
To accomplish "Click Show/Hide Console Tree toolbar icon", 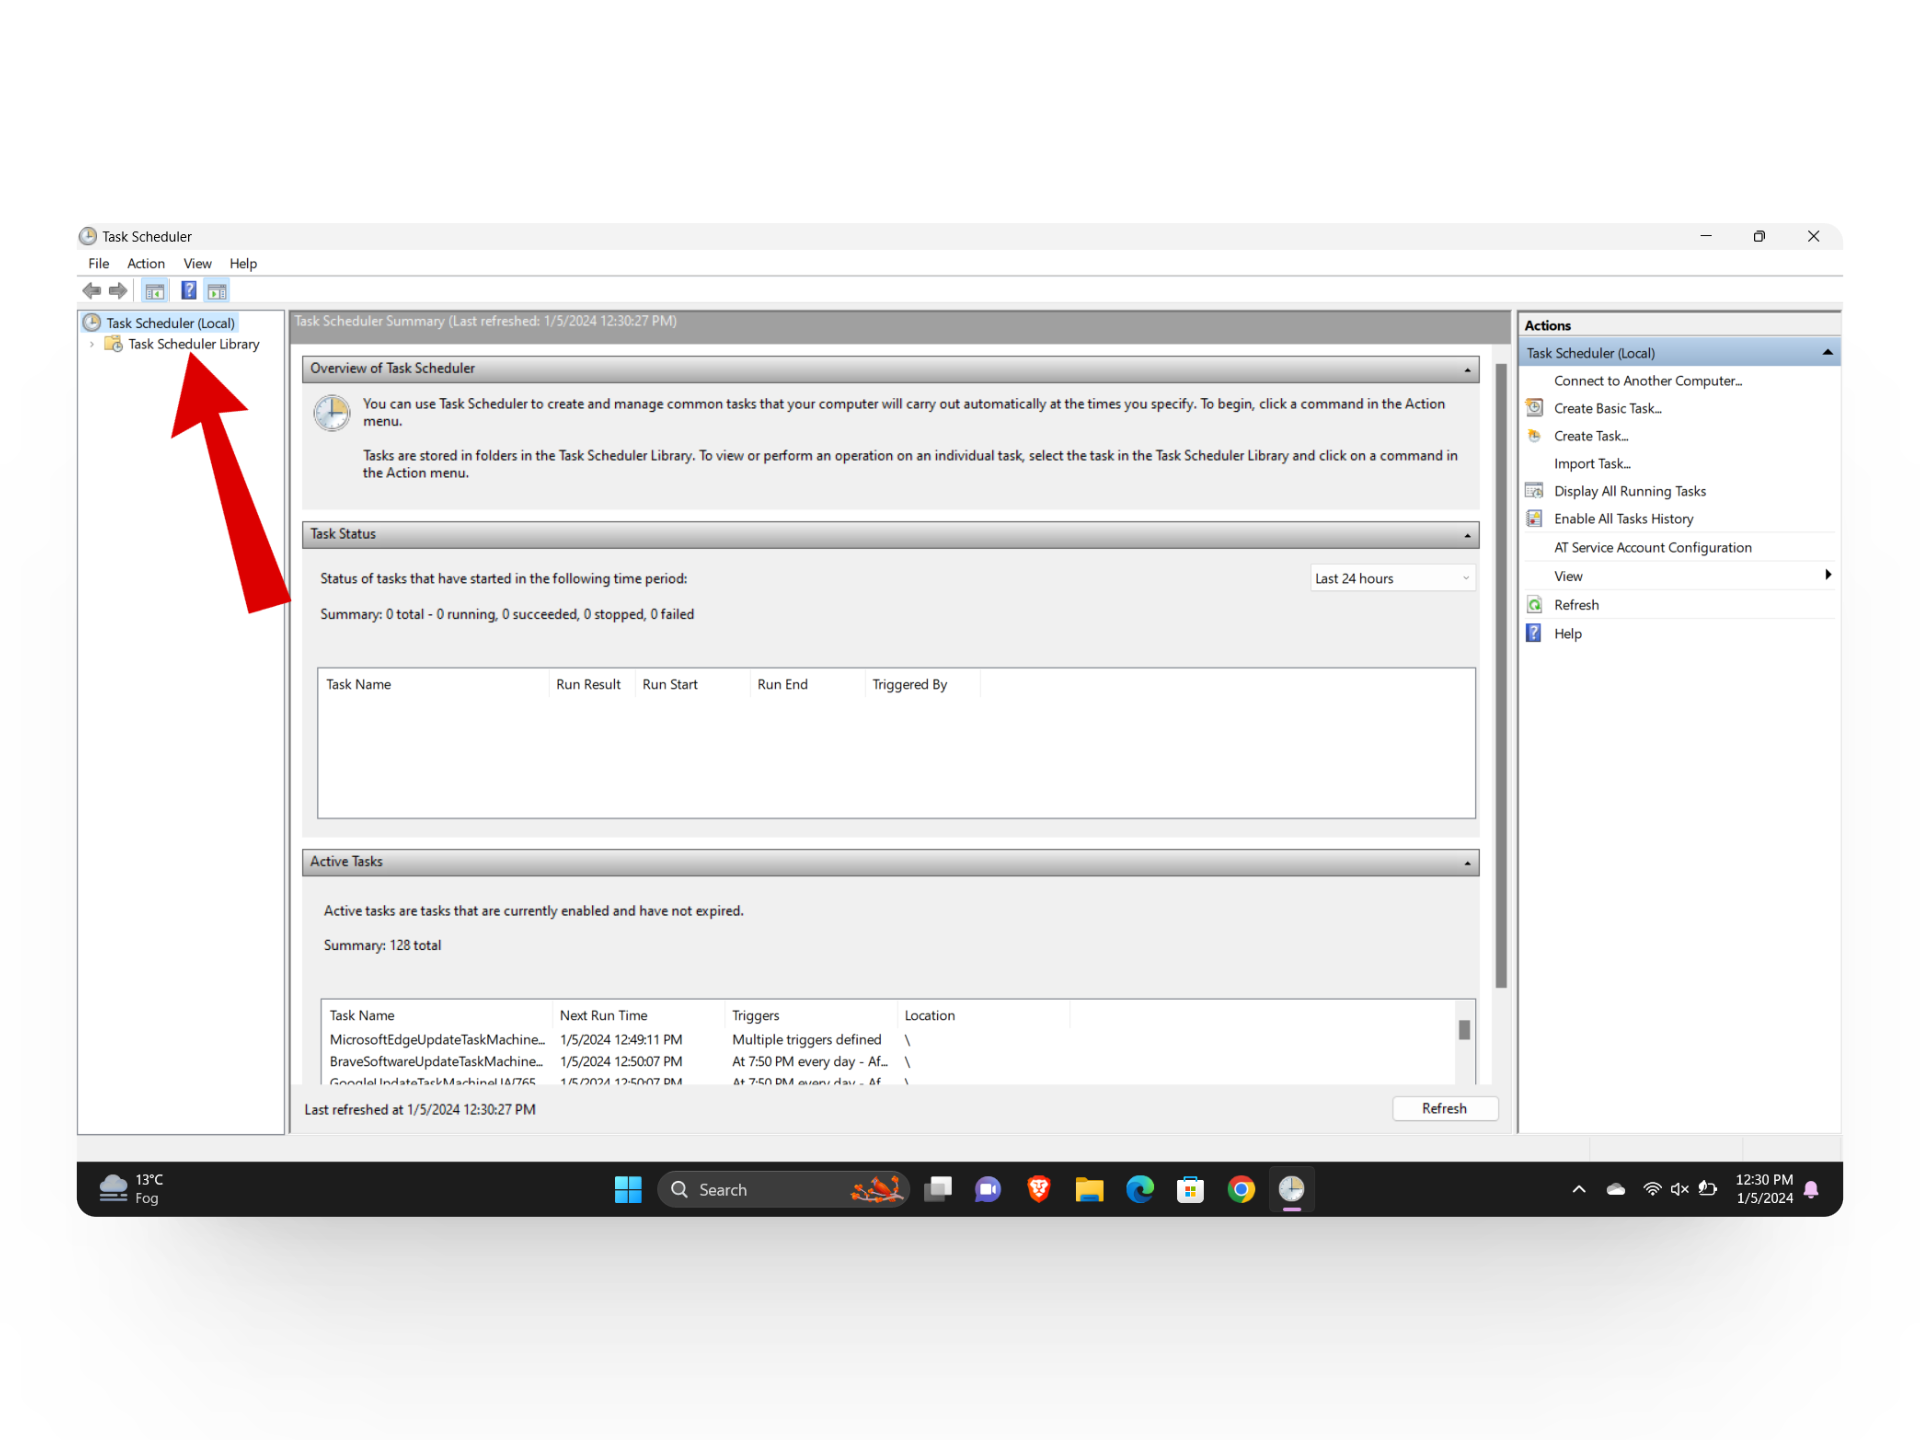I will (154, 291).
